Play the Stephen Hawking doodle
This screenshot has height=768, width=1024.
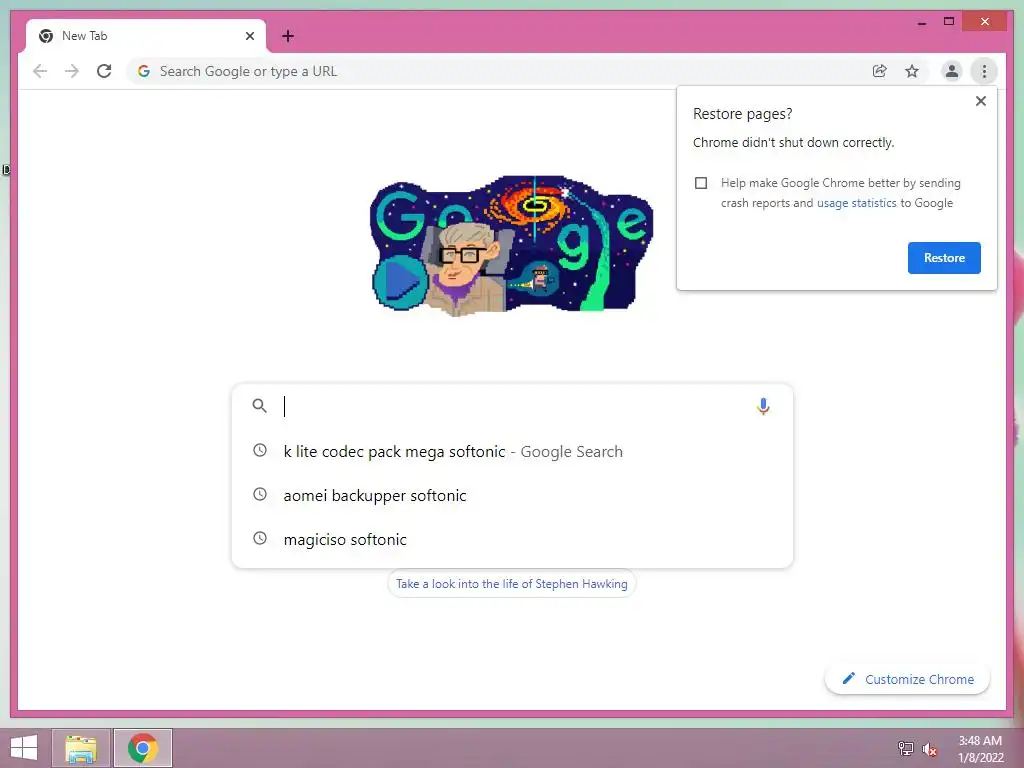[x=400, y=281]
